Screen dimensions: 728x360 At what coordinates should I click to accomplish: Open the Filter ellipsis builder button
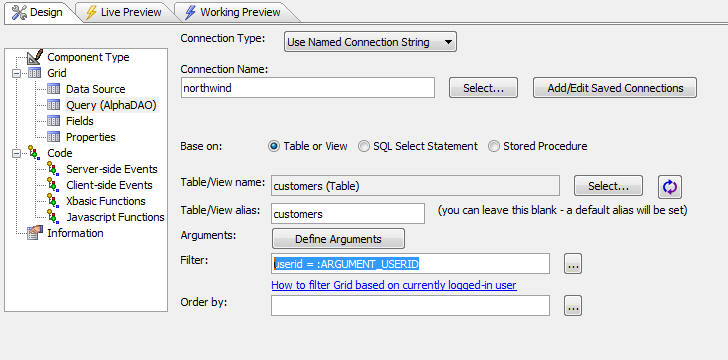click(x=573, y=264)
